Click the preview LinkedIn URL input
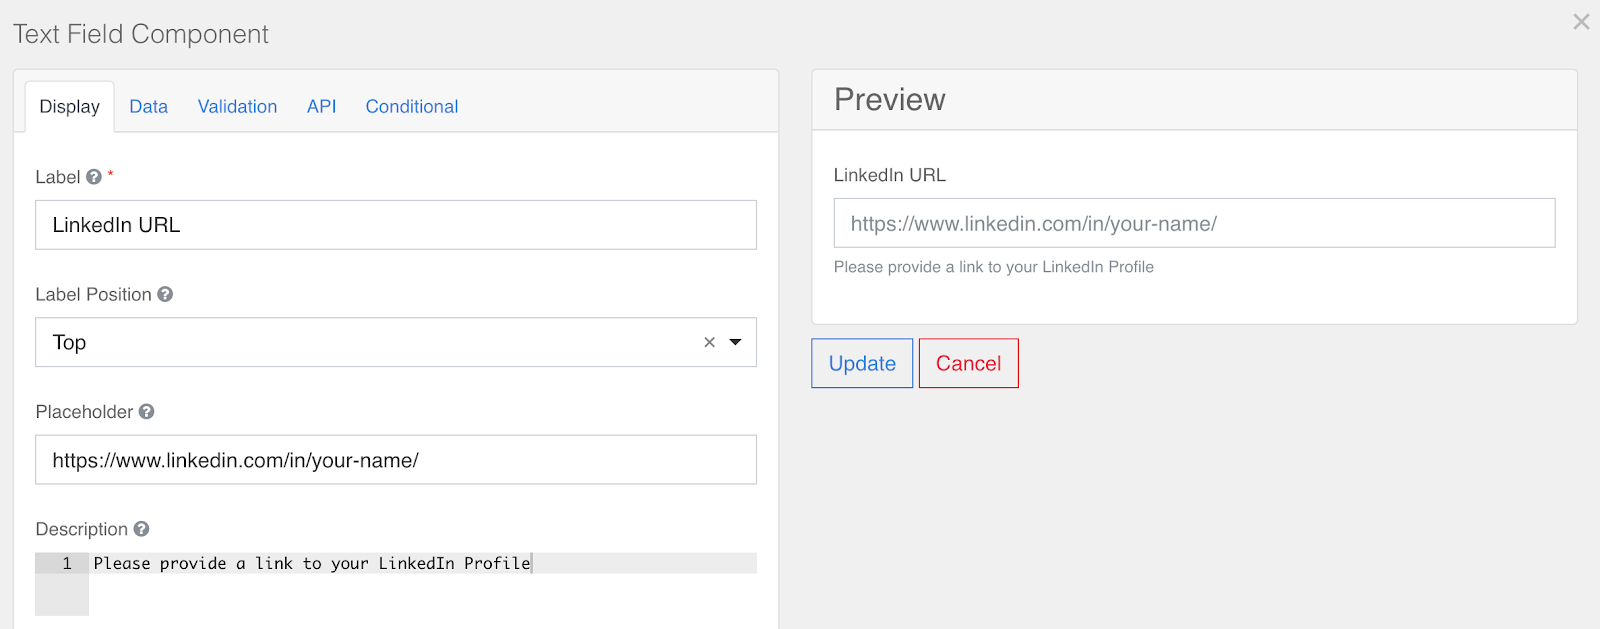The width and height of the screenshot is (1600, 629). pos(1194,223)
